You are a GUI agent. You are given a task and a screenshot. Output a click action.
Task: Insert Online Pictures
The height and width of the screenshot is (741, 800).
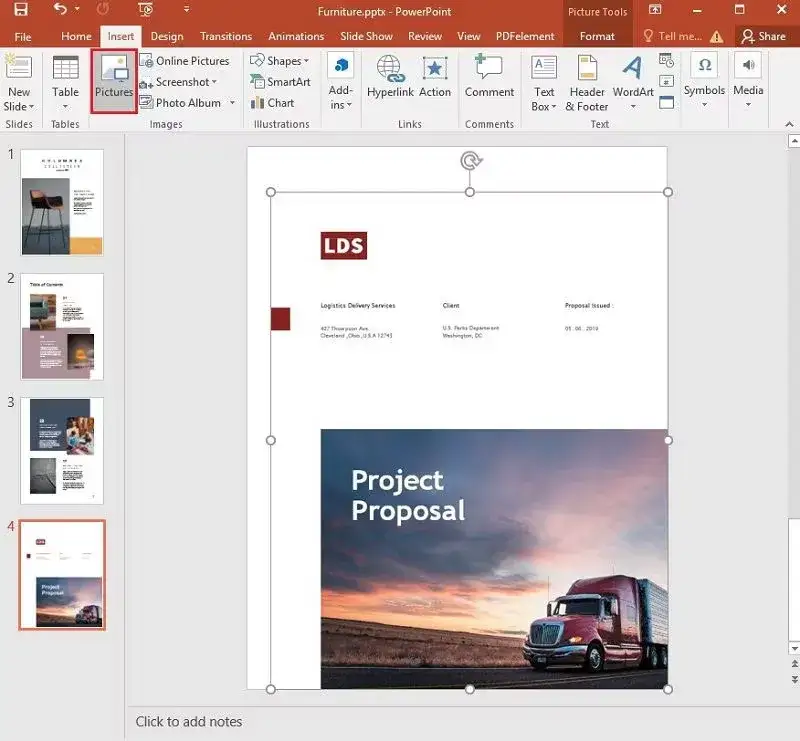185,61
